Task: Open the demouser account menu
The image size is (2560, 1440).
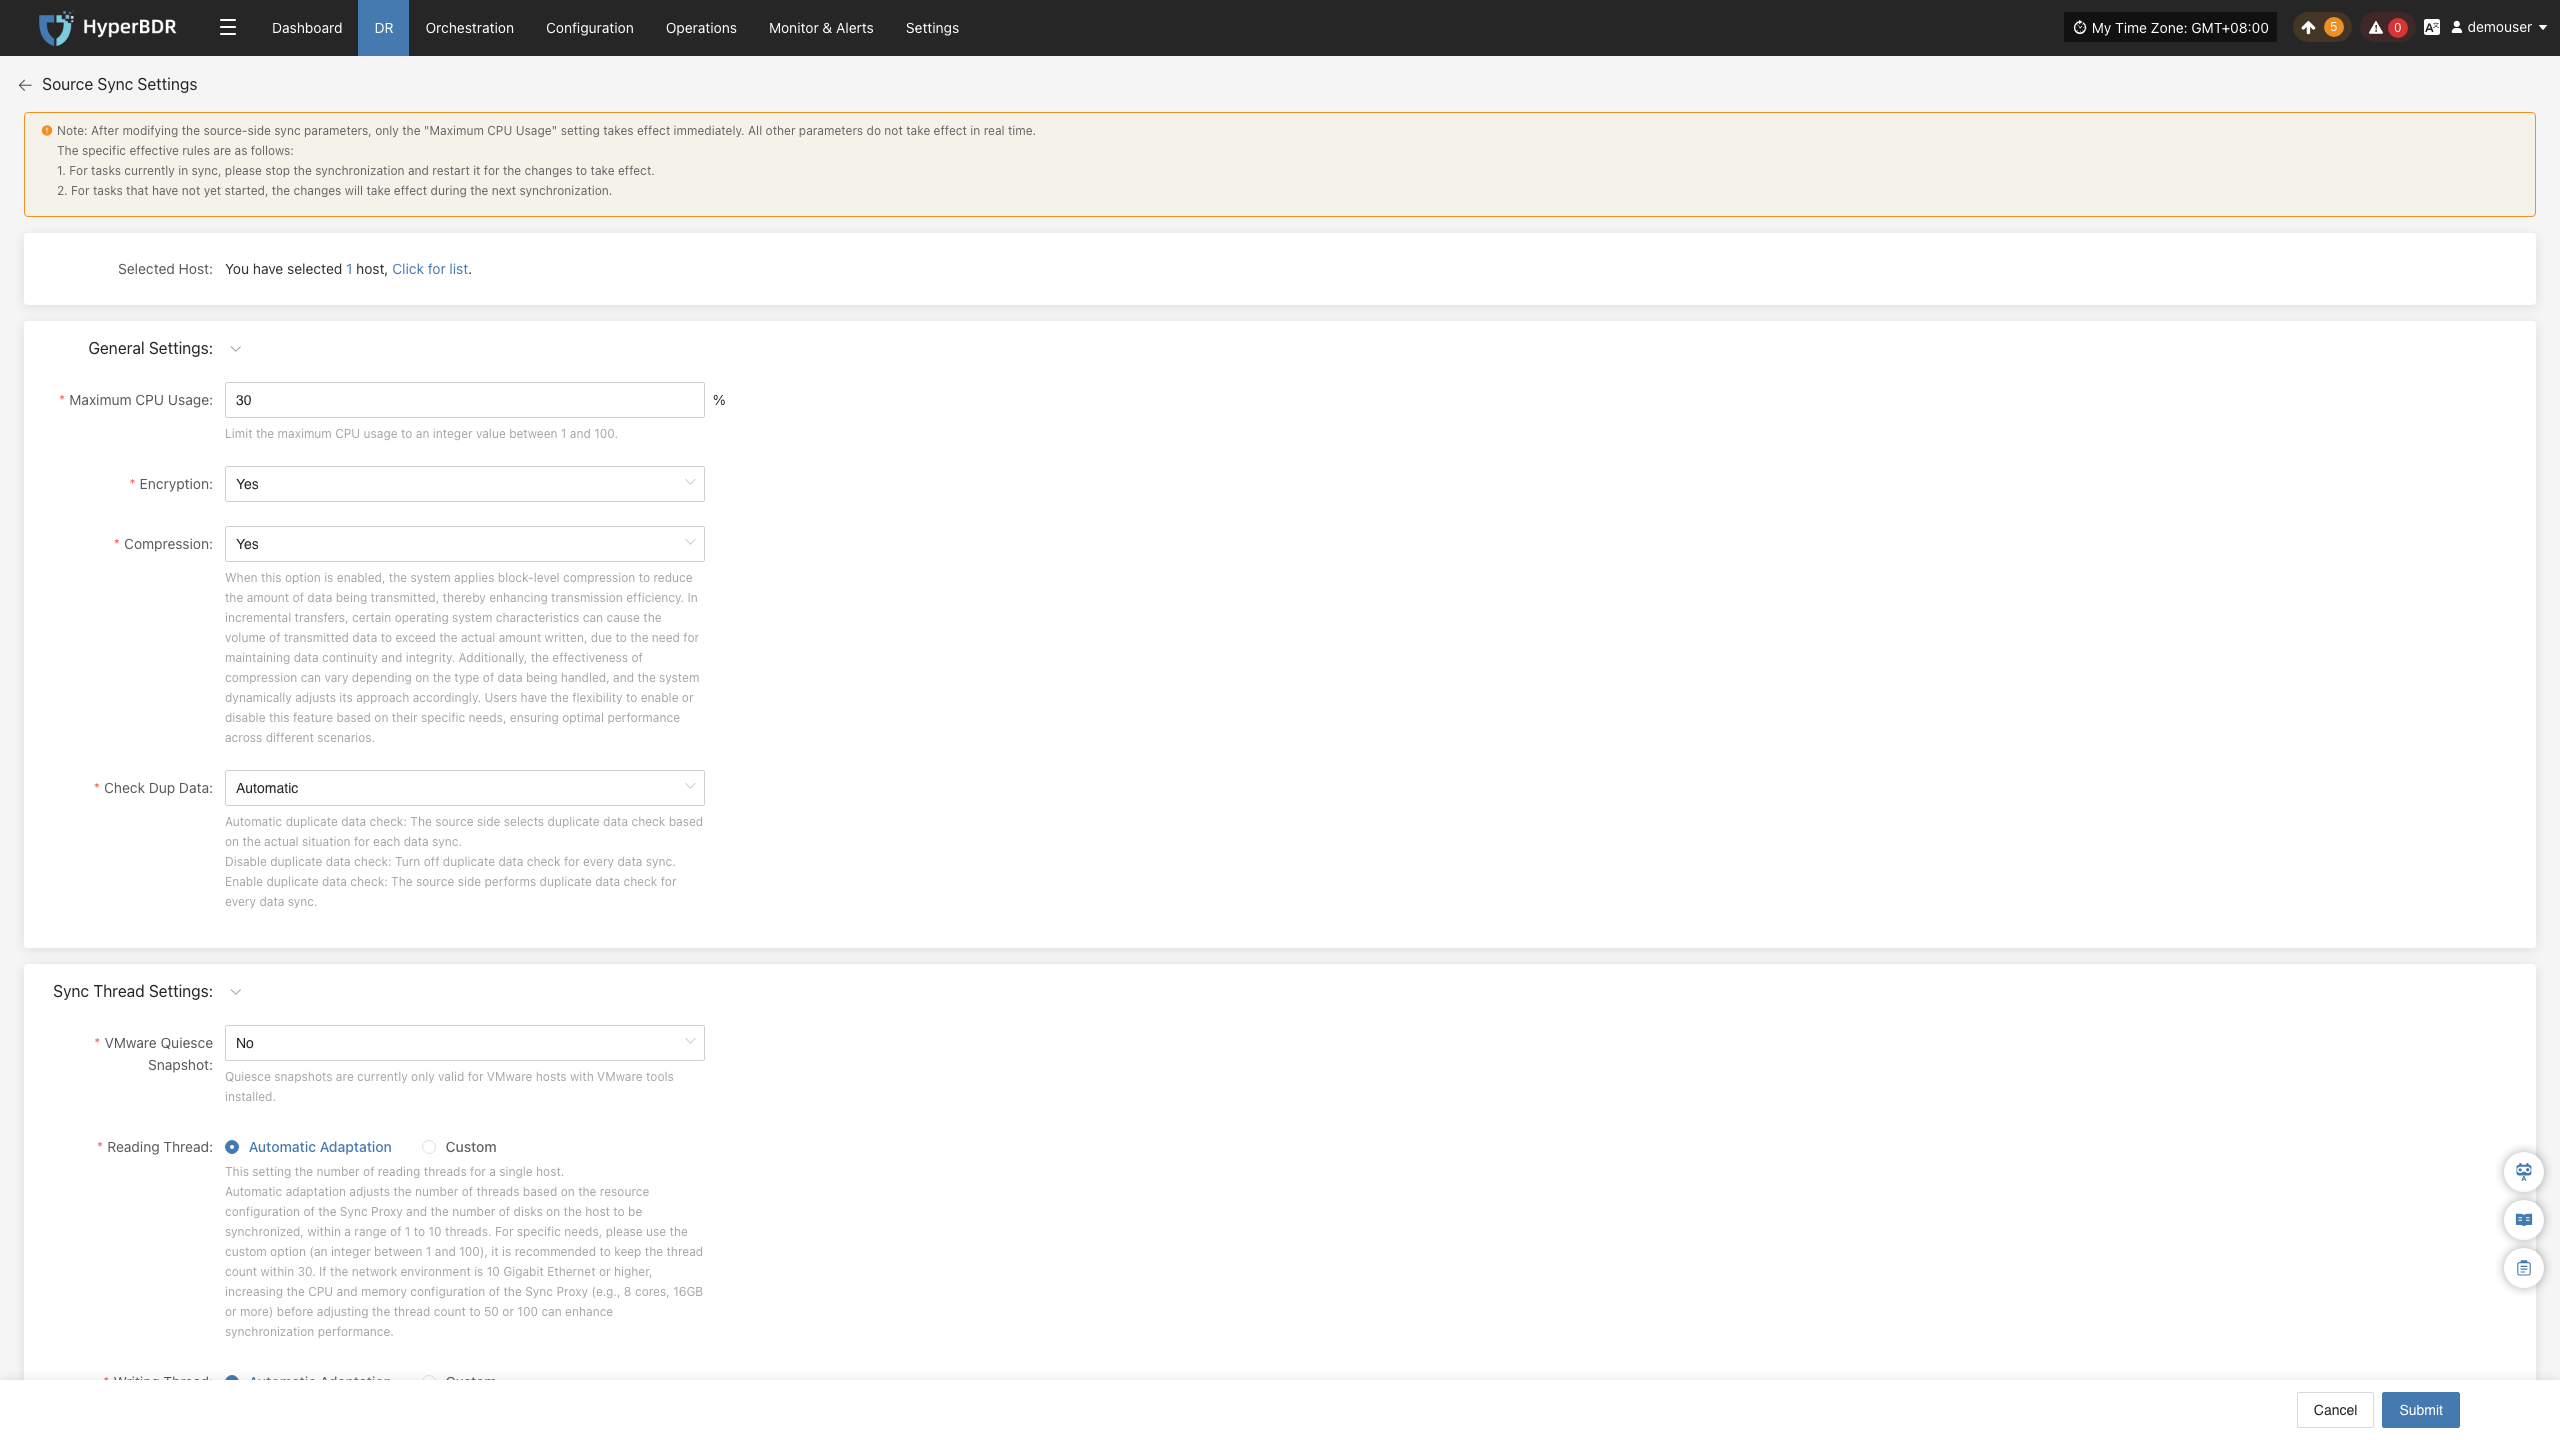Action: click(2498, 28)
